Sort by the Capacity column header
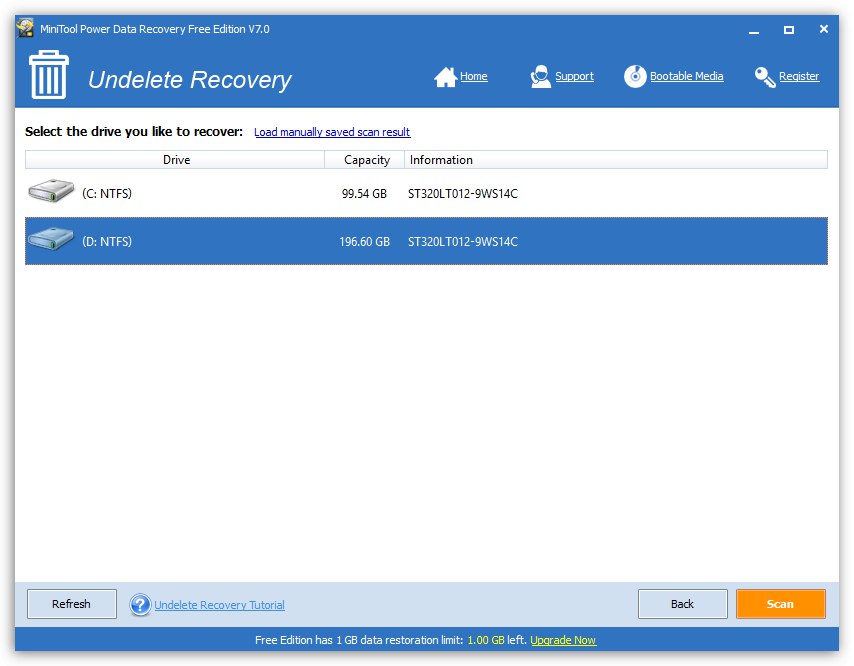 (x=364, y=160)
